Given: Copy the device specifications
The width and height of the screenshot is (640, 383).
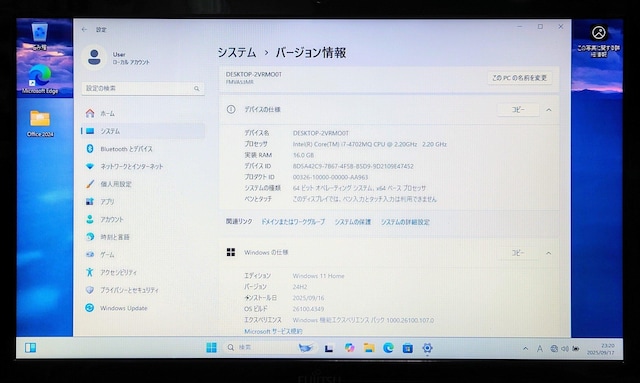Looking at the screenshot, I should point(518,109).
